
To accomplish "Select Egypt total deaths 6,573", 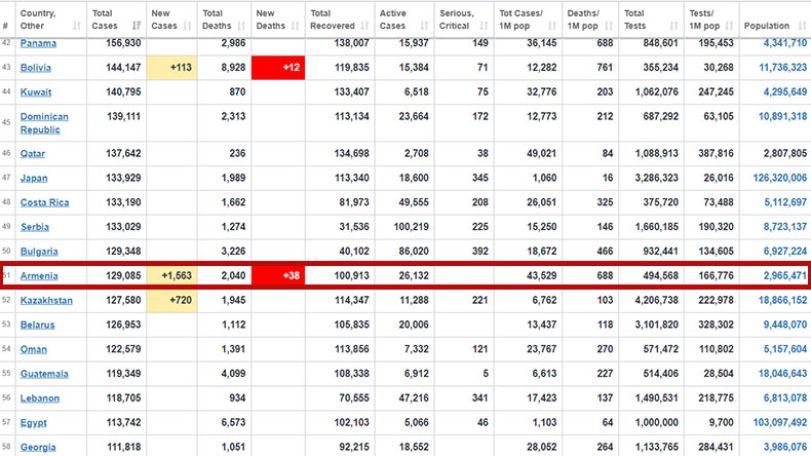I will pos(233,422).
